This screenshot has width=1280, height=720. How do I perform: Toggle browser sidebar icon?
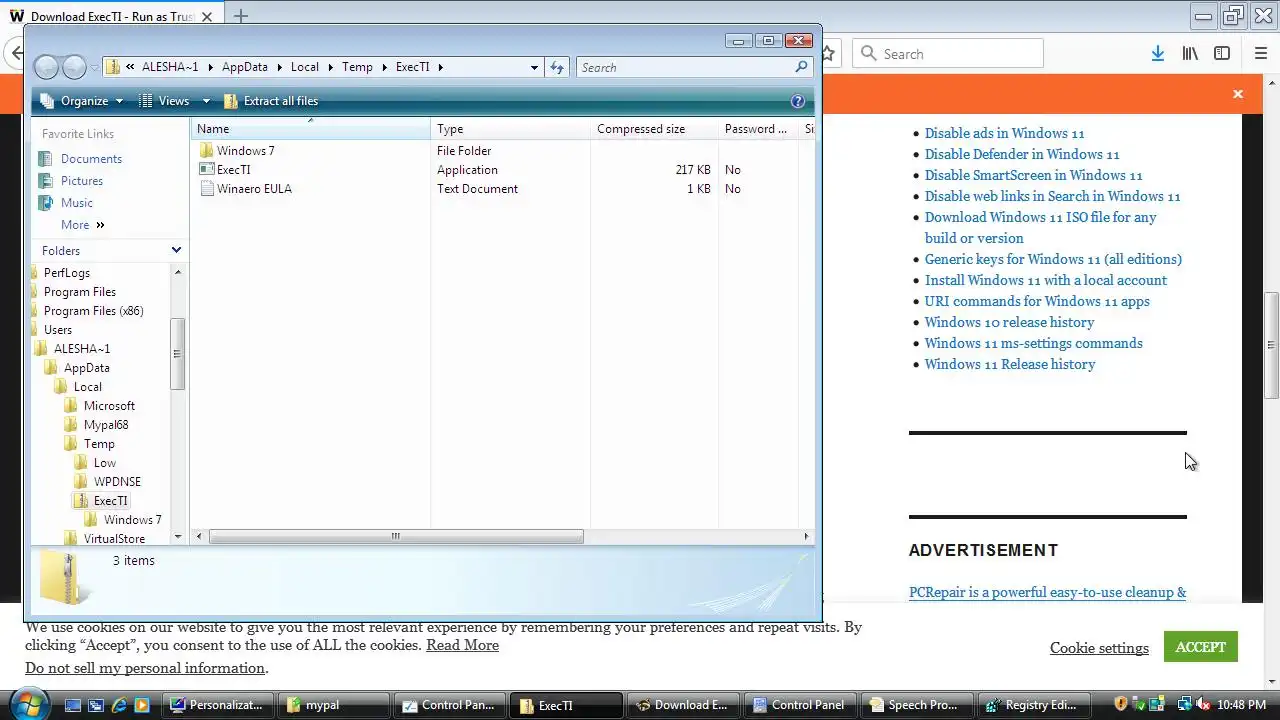coord(1222,54)
